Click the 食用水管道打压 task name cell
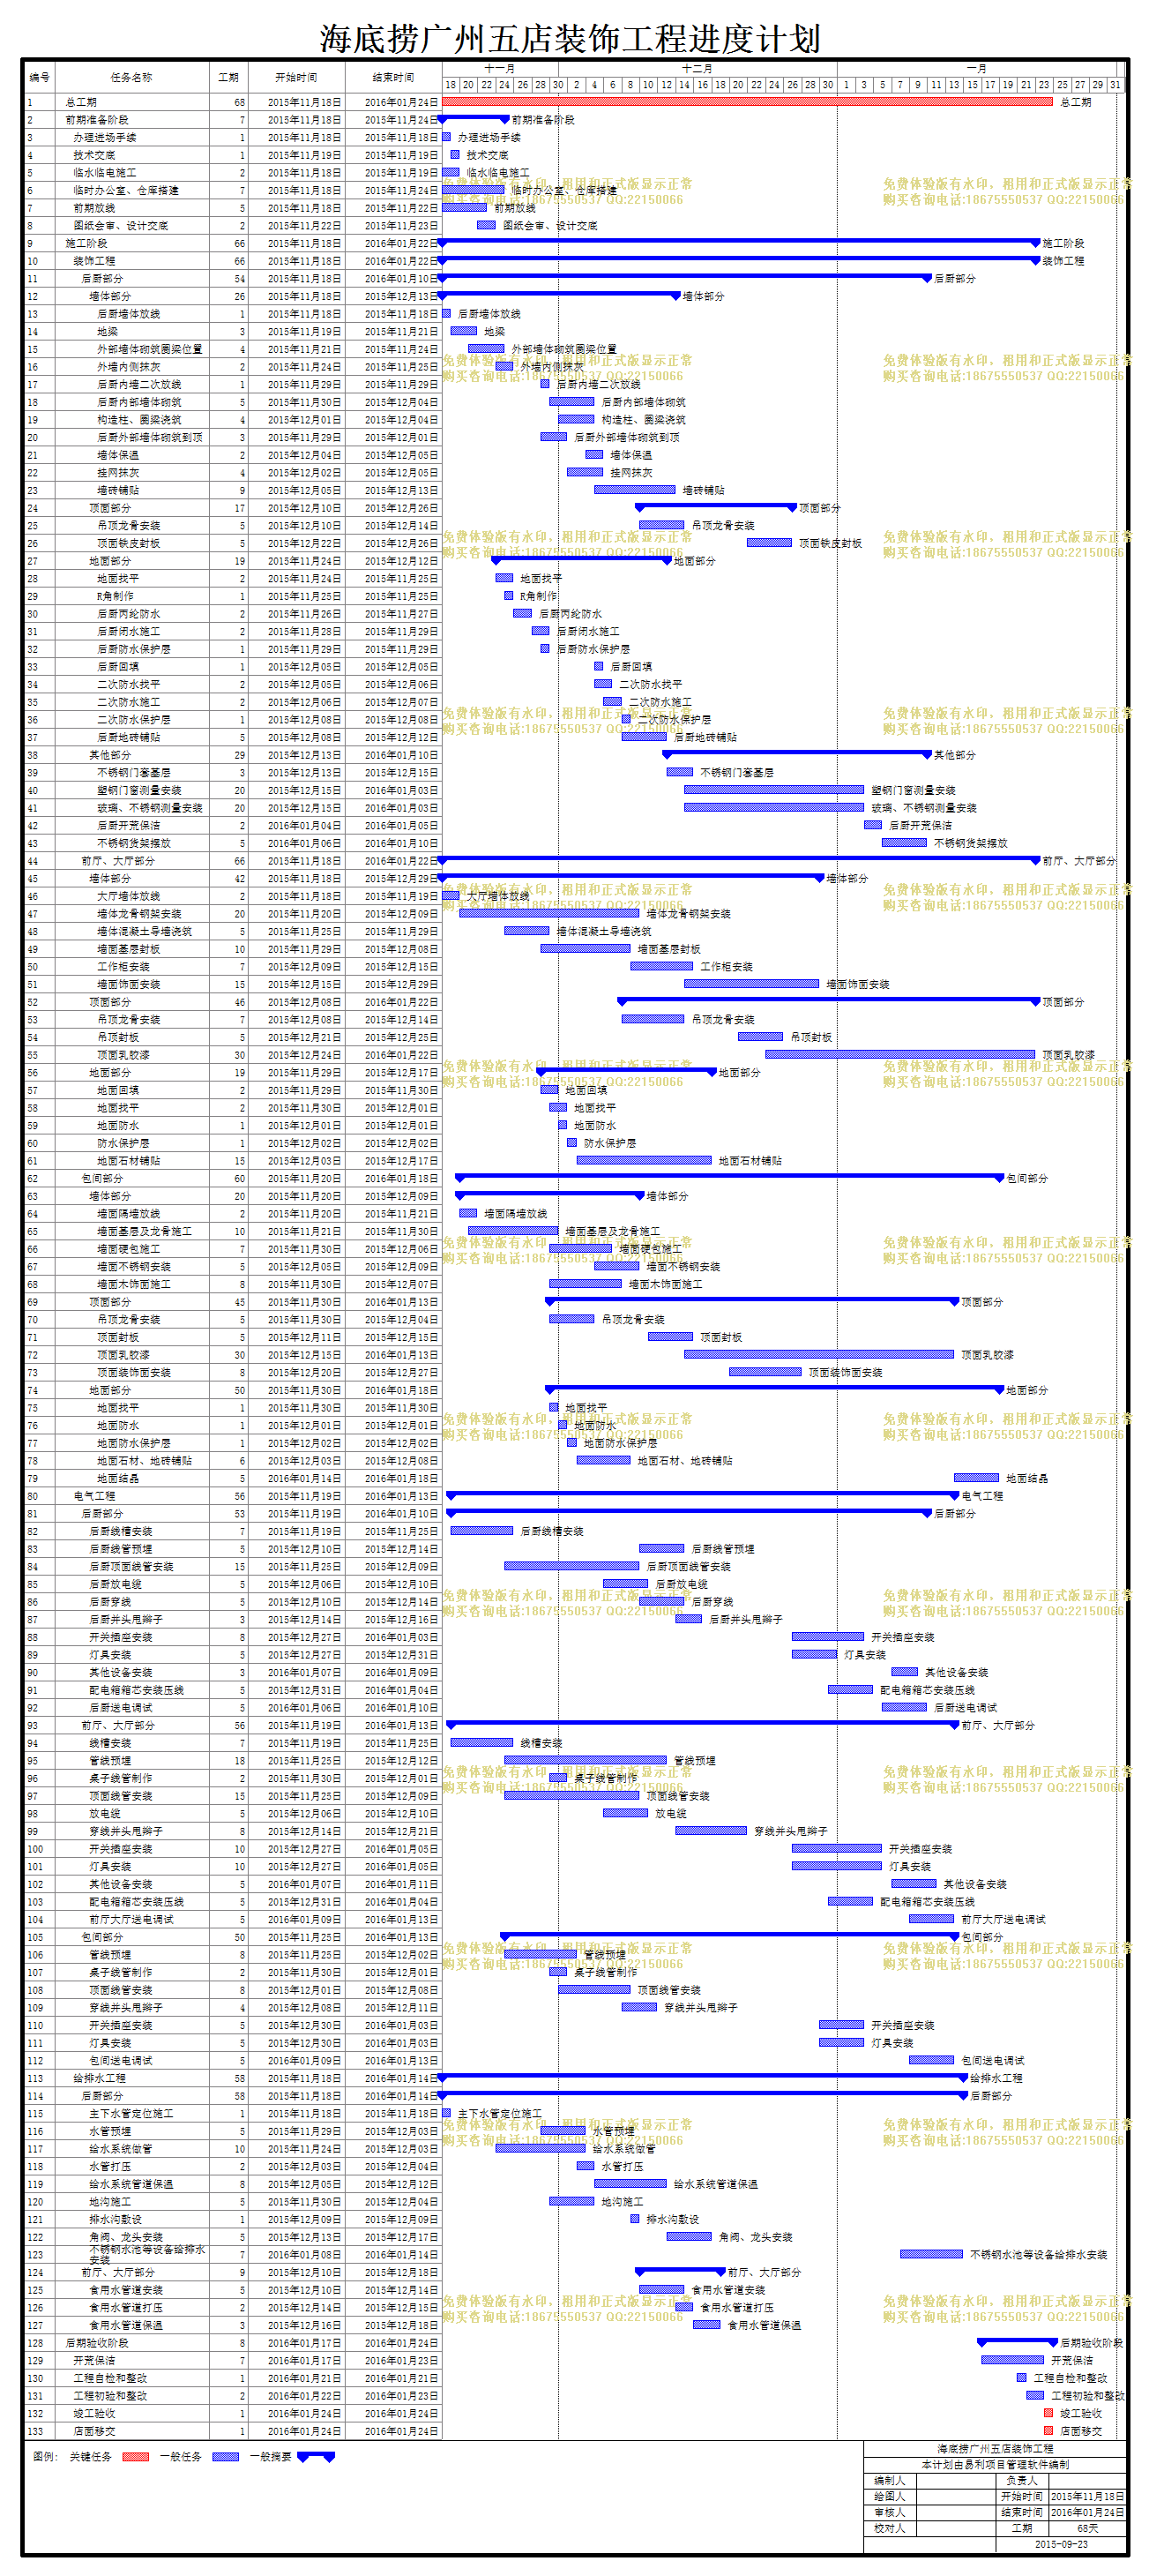The height and width of the screenshot is (2576, 1149). pos(126,2308)
